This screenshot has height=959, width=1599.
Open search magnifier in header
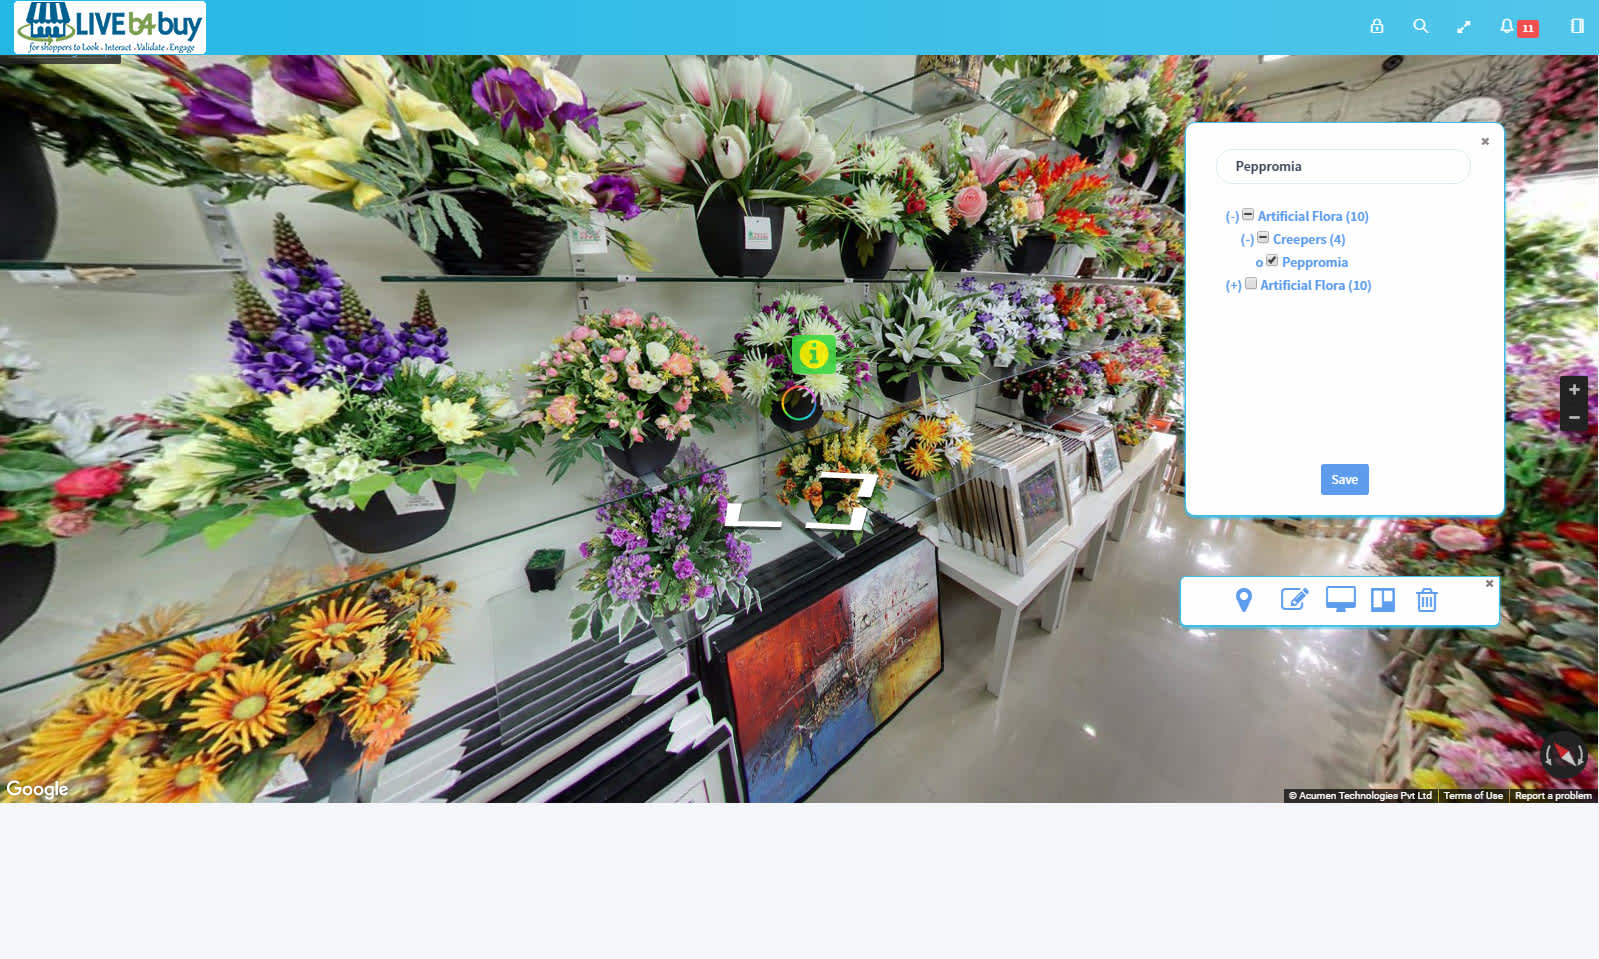coord(1420,26)
